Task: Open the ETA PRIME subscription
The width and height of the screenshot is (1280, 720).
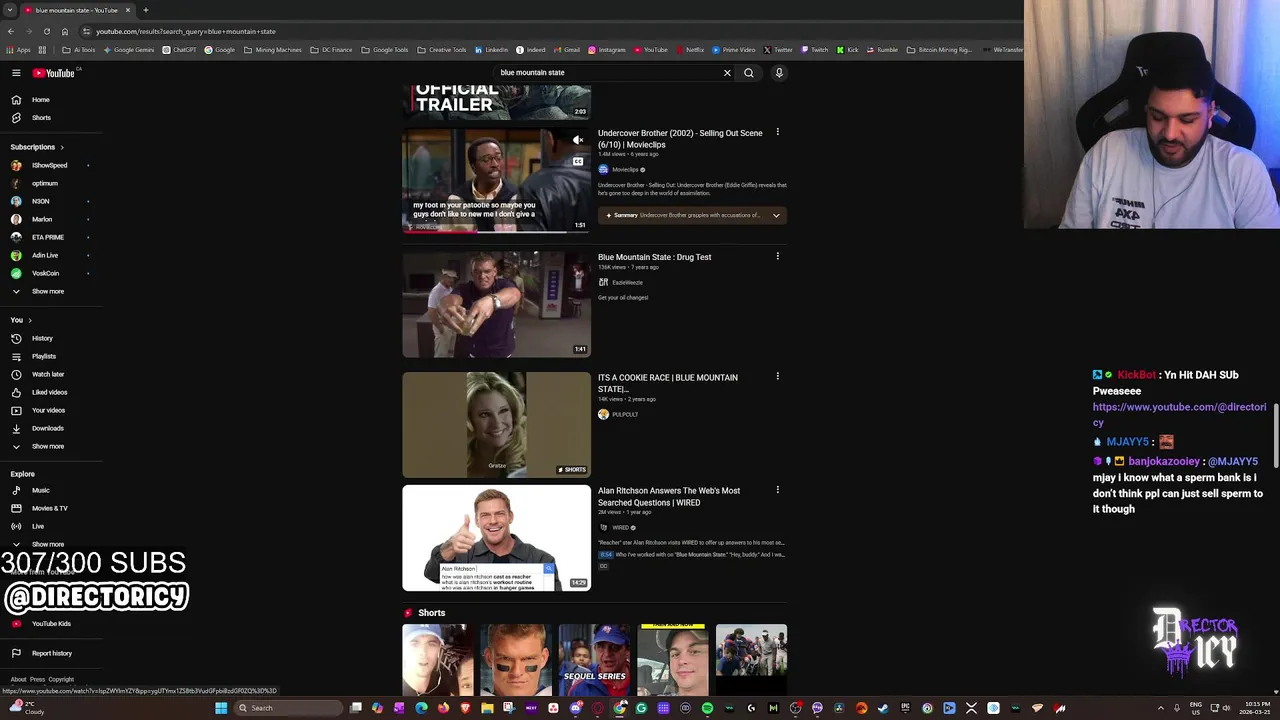Action: 50,237
